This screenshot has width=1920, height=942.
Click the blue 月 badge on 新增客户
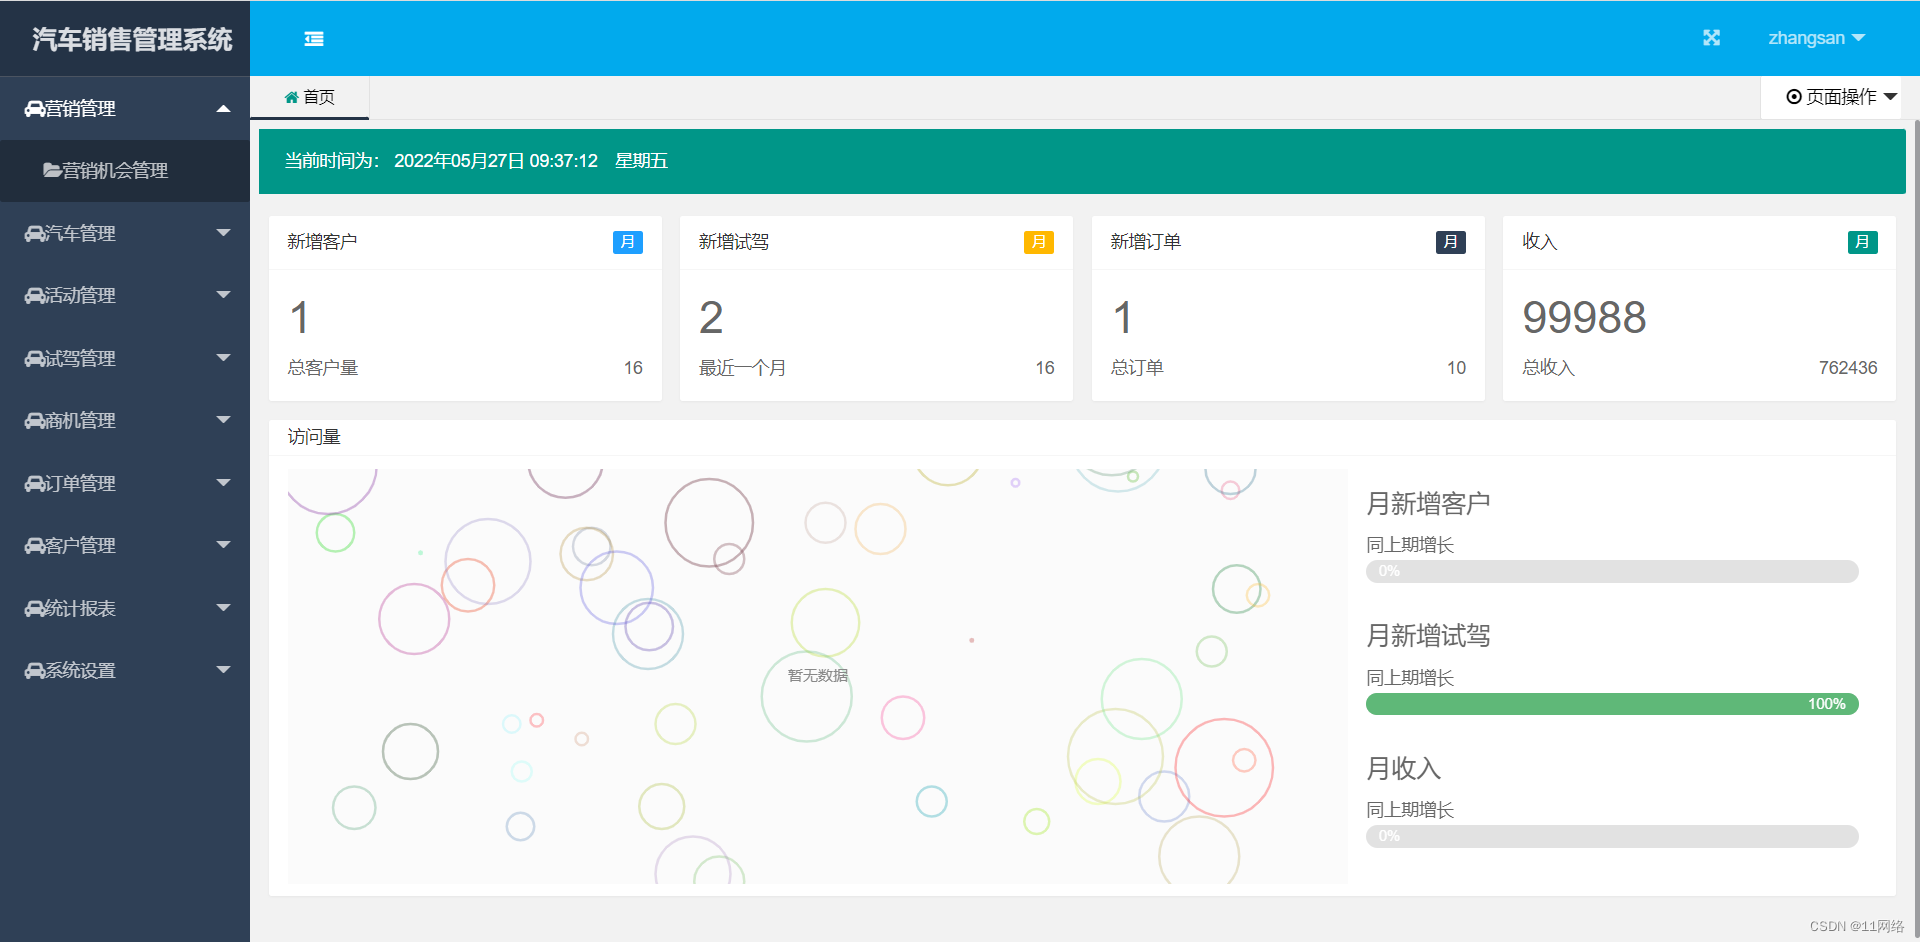(628, 242)
